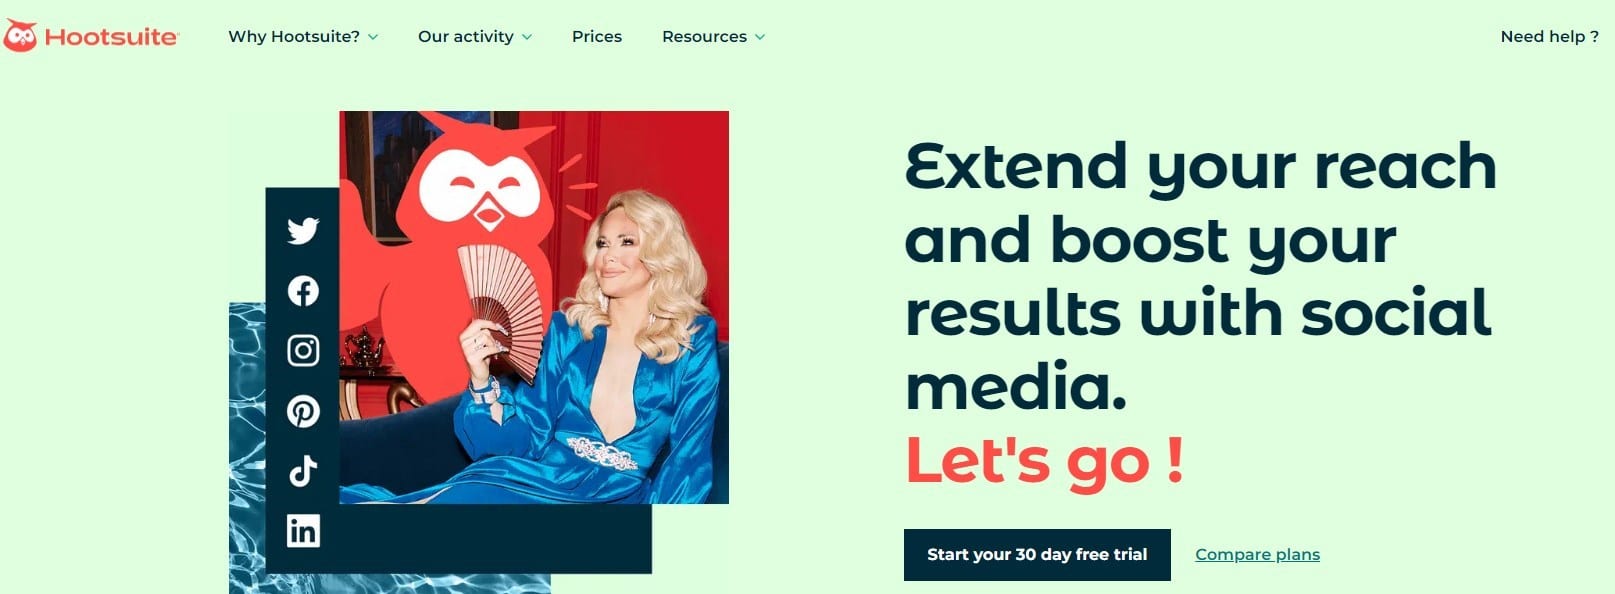Viewport: 1615px width, 594px height.
Task: Expand the Our activity dropdown arrow
Action: tap(527, 37)
